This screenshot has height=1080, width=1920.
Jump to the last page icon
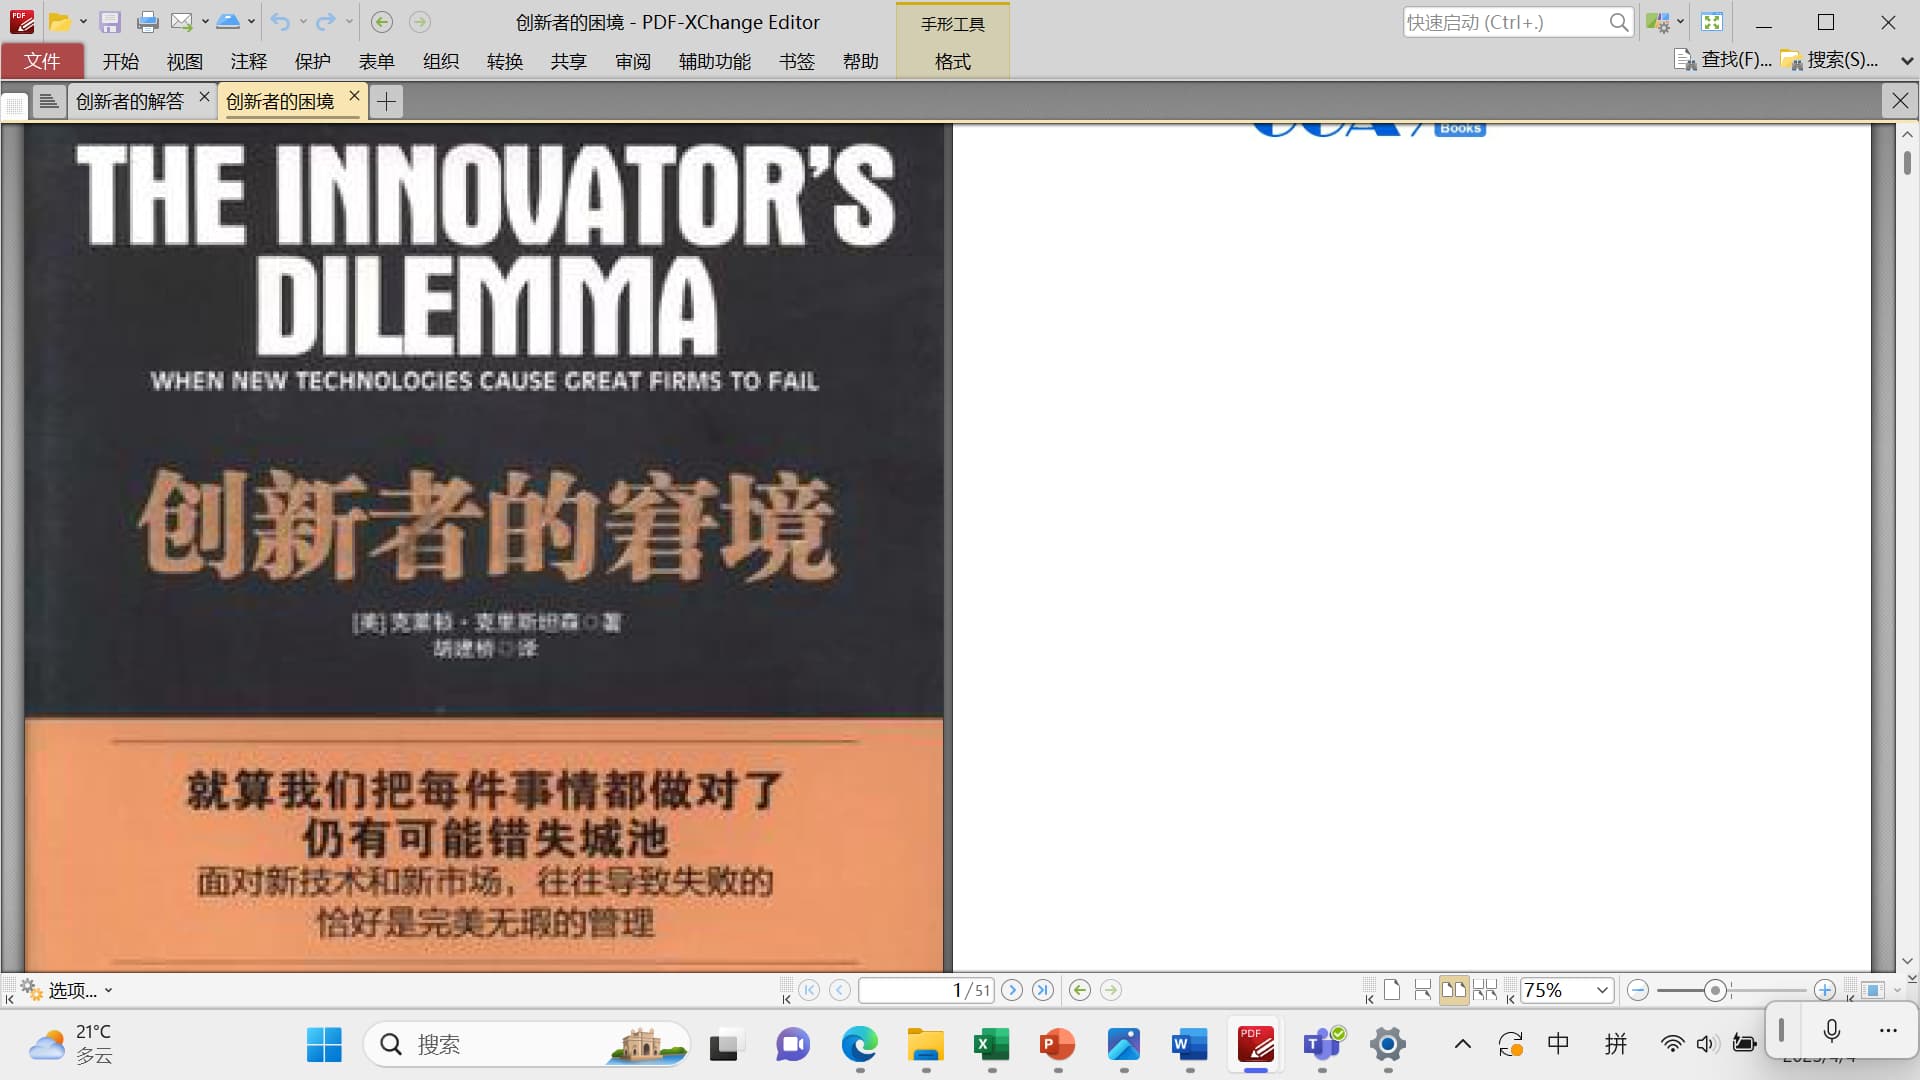point(1043,990)
